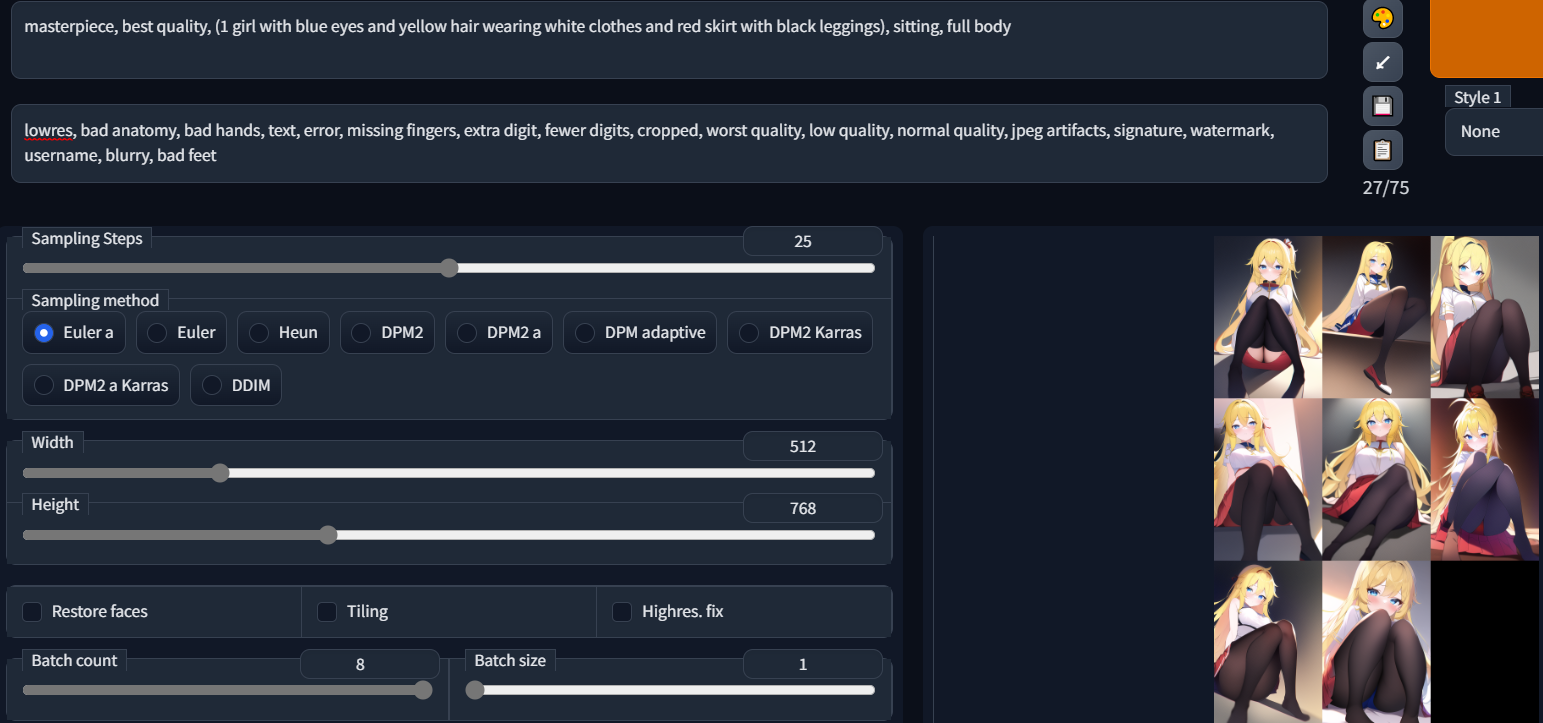Screen dimensions: 1543x723
Task: Click the orange Generate button
Action: pyautogui.click(x=1487, y=38)
